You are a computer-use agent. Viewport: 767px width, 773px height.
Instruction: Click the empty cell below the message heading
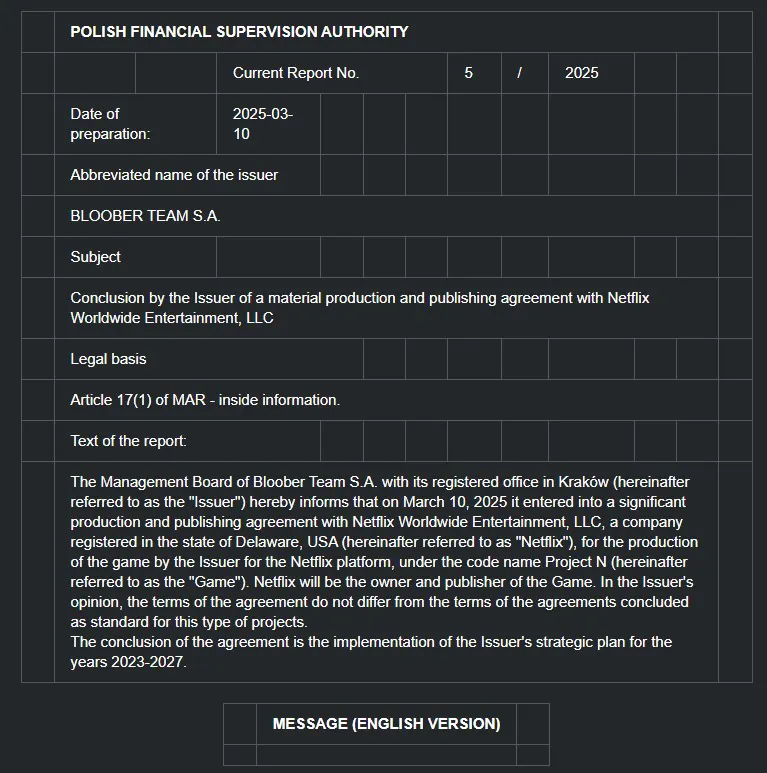tap(386, 755)
